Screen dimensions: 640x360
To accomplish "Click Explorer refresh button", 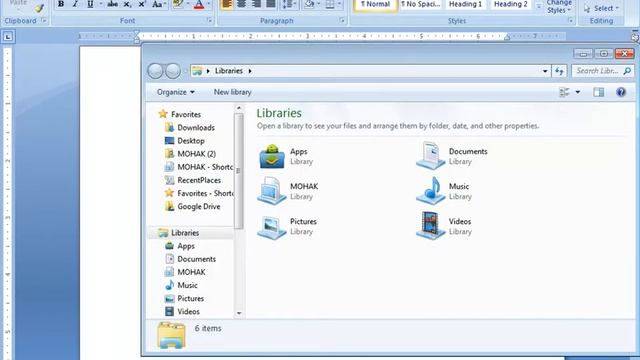I will click(x=559, y=71).
